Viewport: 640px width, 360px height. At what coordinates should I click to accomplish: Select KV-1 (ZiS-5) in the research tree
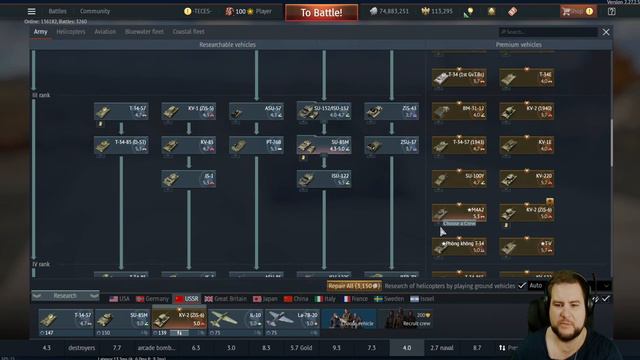(189, 111)
